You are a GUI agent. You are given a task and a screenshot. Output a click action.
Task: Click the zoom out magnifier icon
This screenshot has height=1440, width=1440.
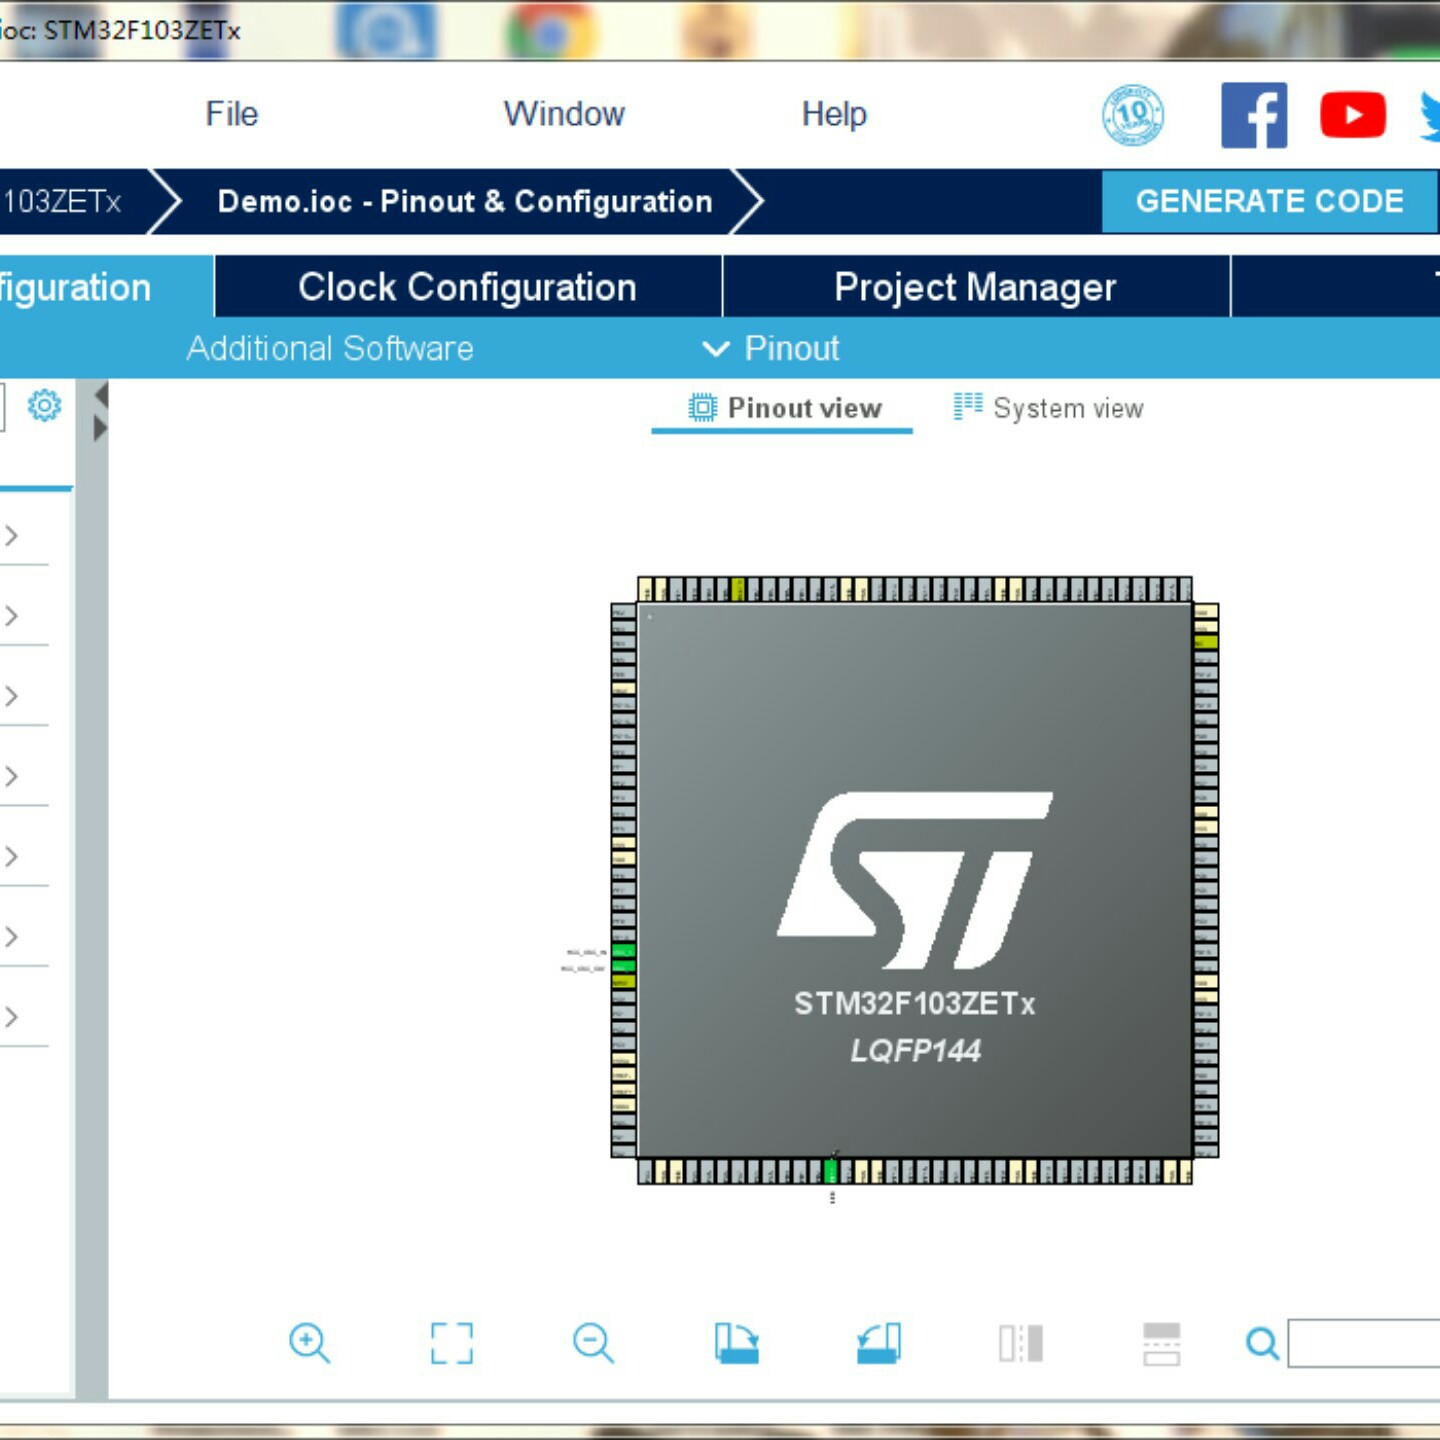click(592, 1342)
